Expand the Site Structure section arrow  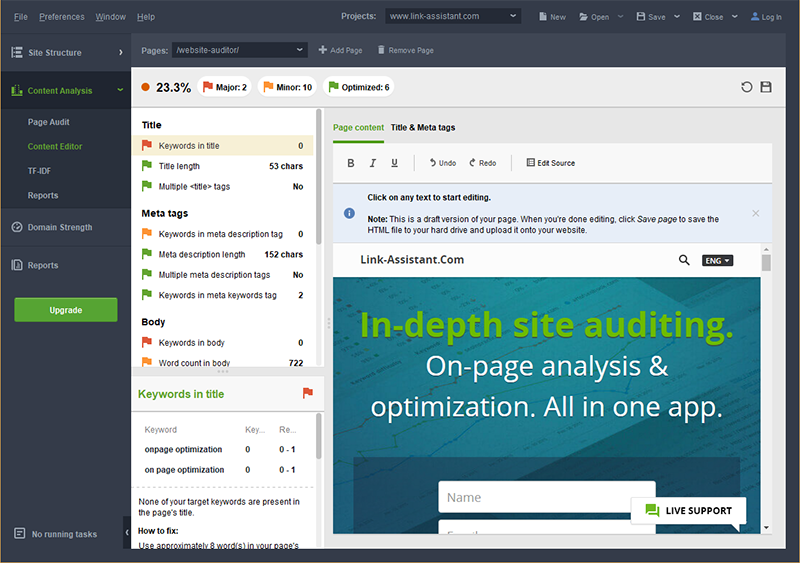click(x=120, y=52)
